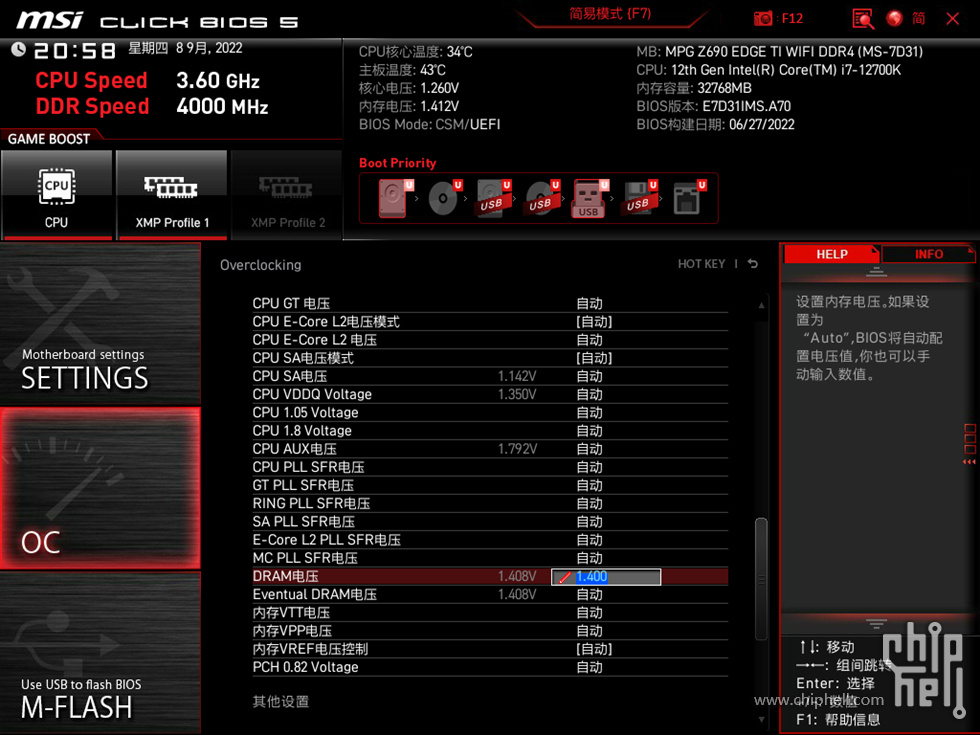Select the 内存VPP电压 row

(x=490, y=631)
